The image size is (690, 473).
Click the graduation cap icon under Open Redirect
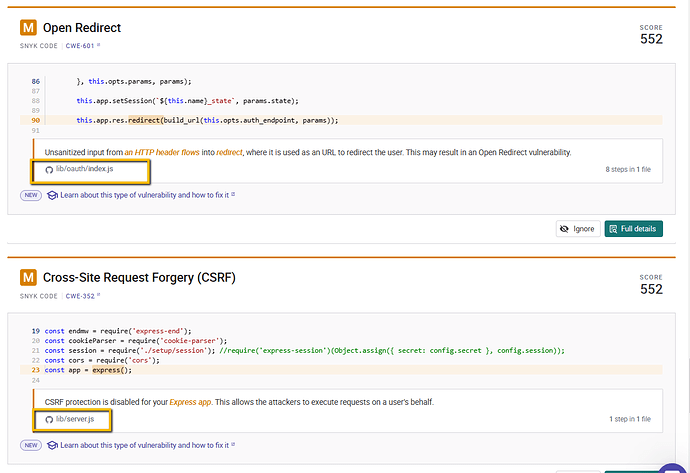[x=52, y=195]
